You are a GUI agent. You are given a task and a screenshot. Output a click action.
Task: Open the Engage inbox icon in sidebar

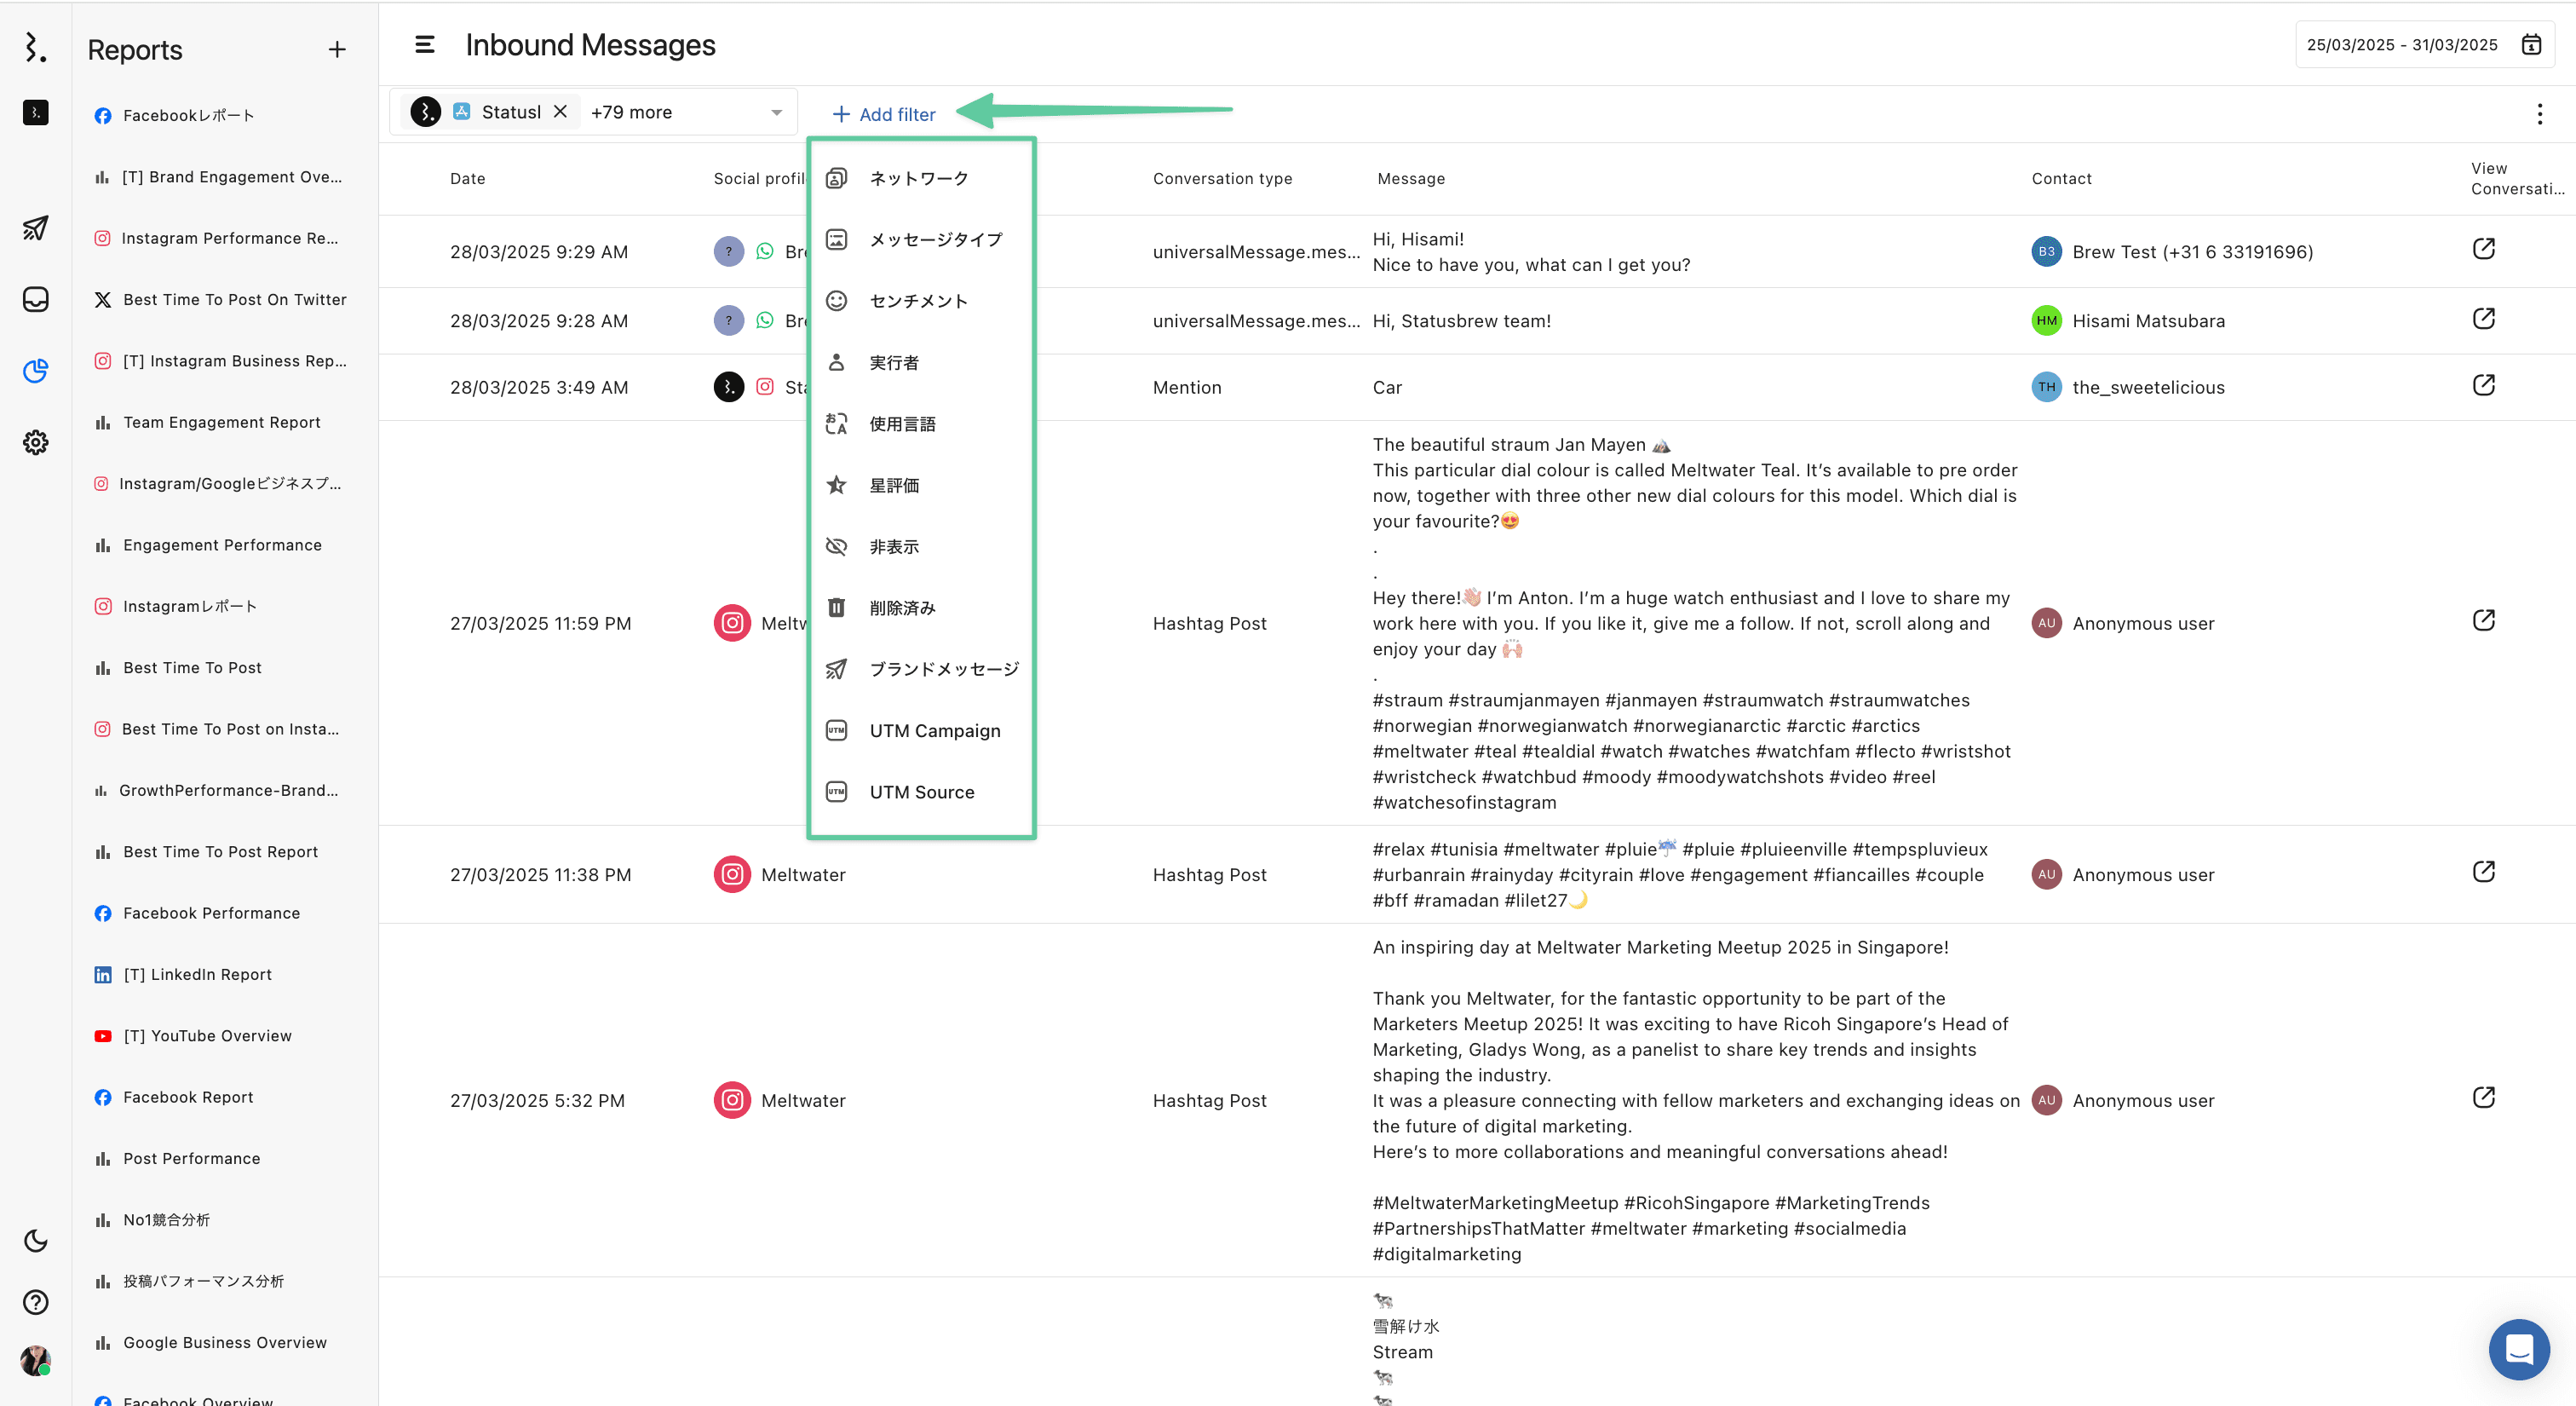coord(35,299)
